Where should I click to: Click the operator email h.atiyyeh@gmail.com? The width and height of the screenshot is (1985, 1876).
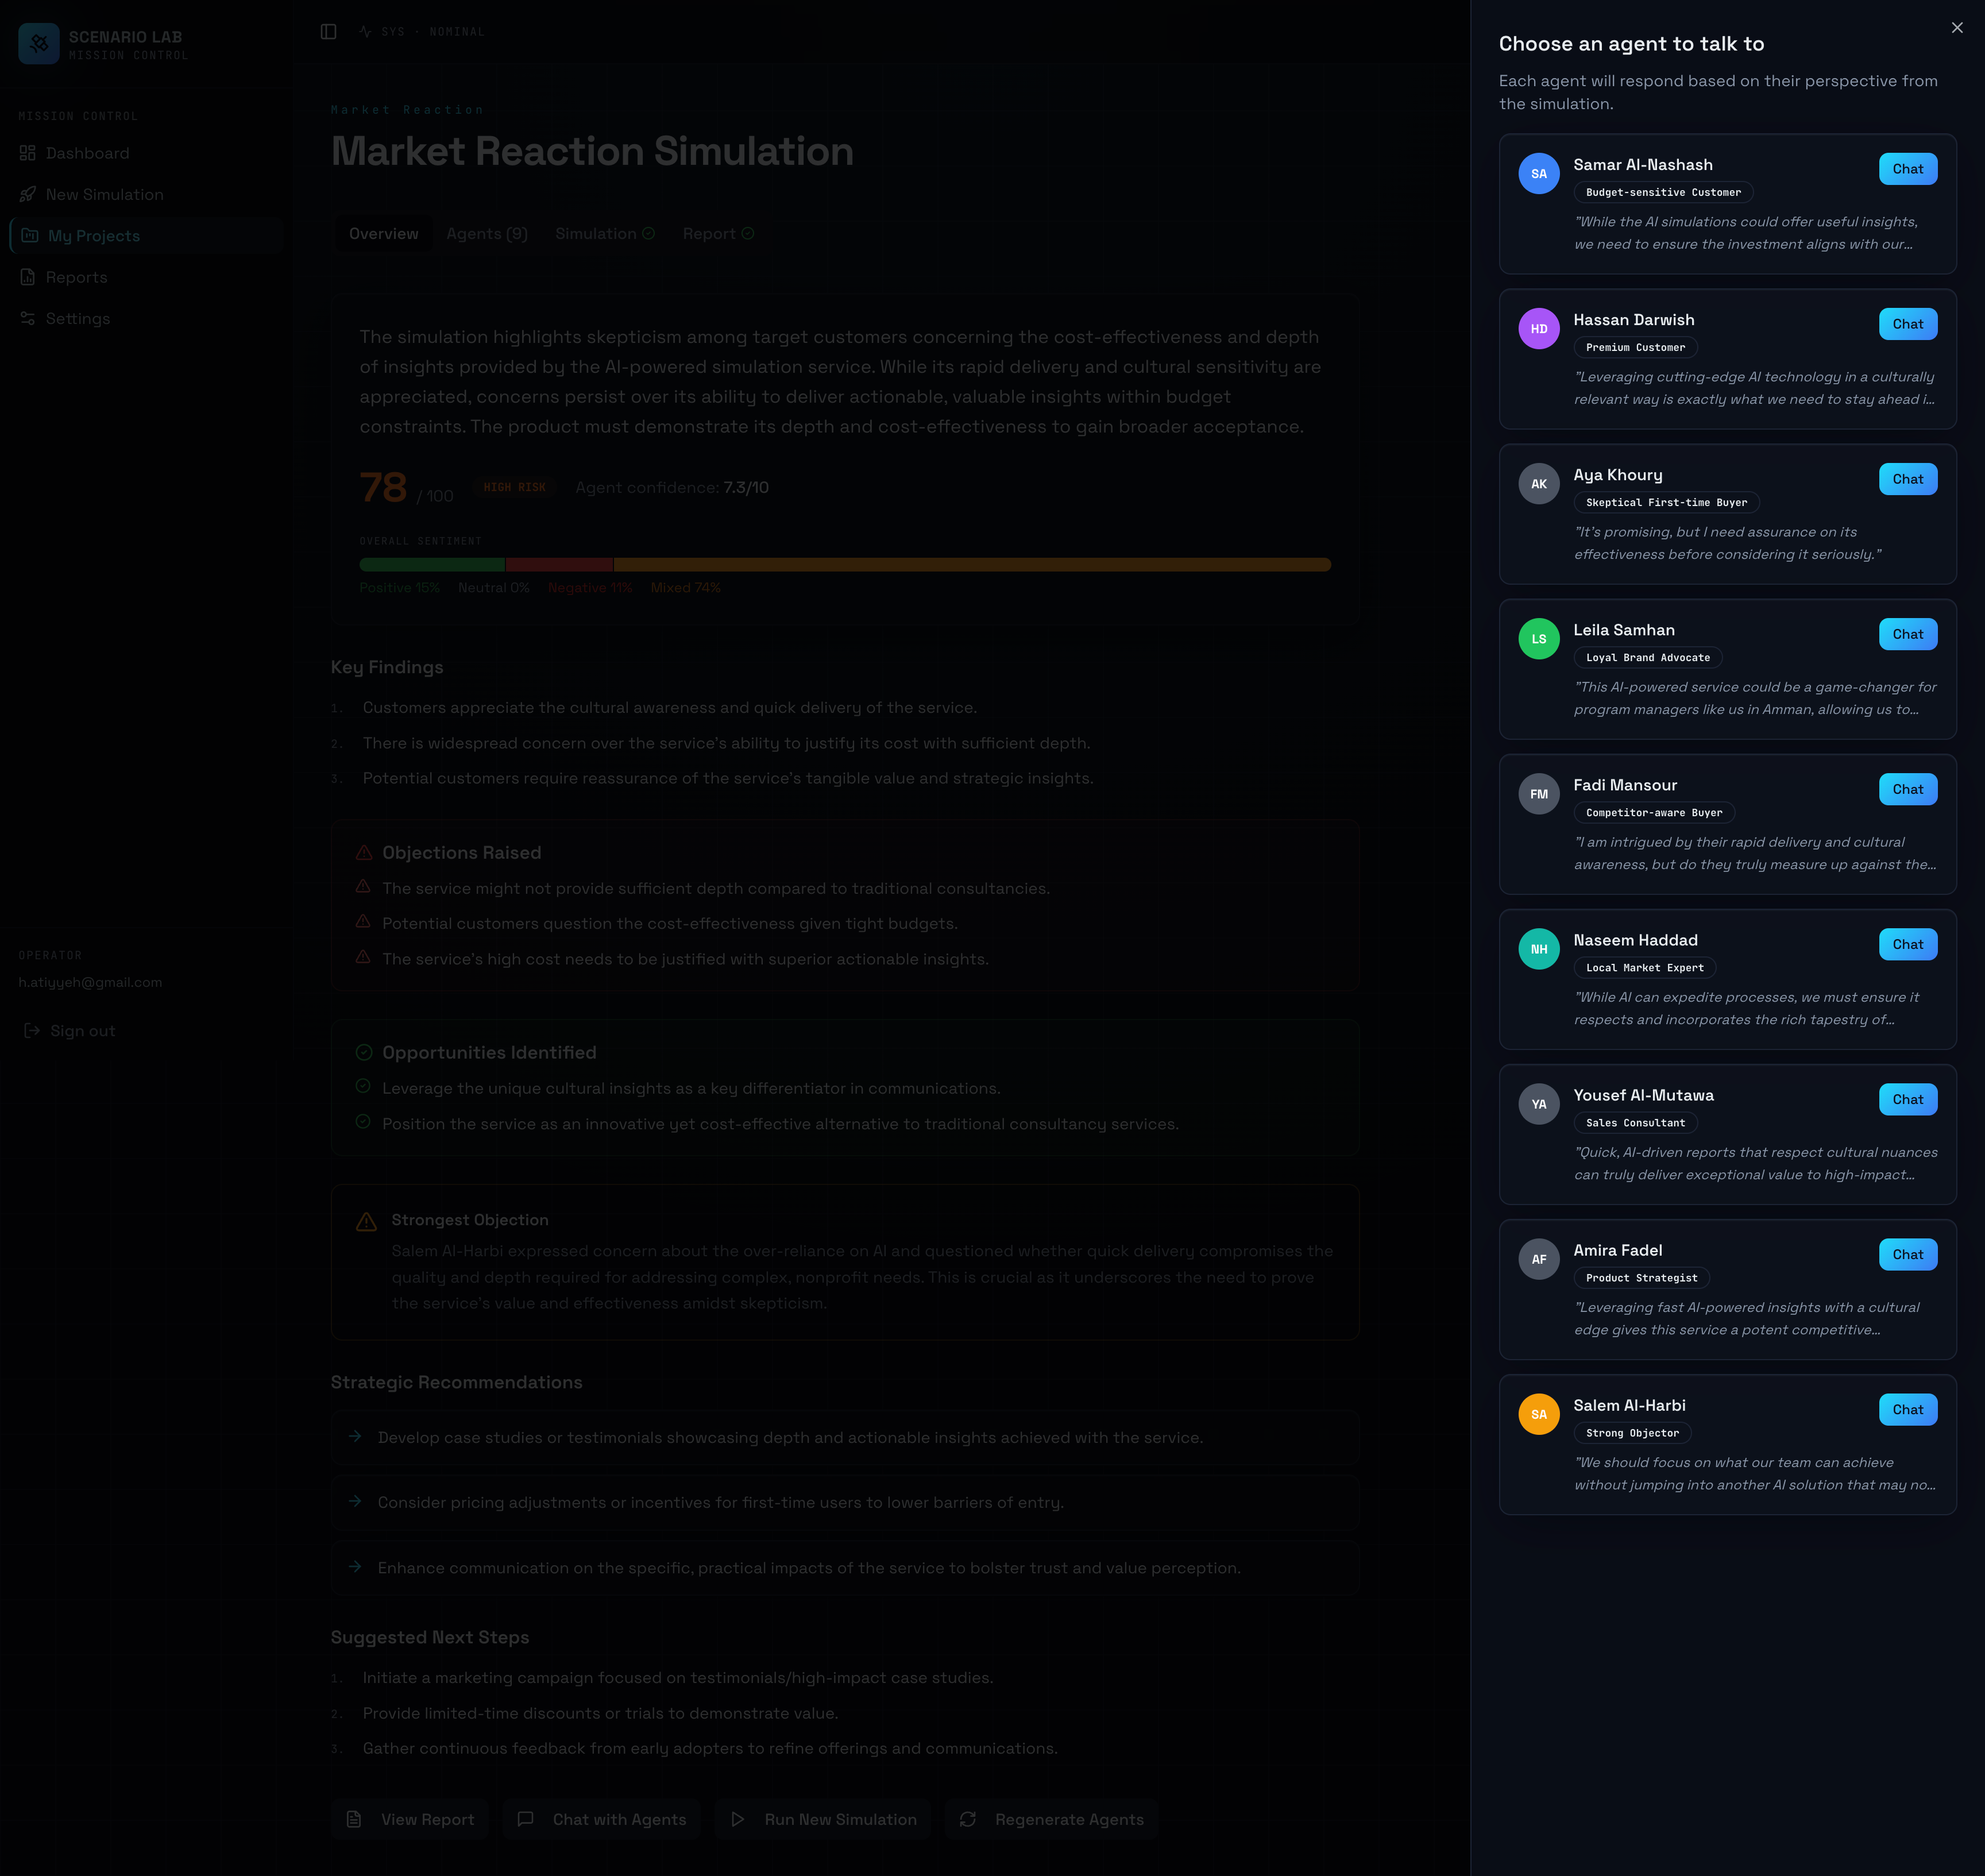[90, 983]
